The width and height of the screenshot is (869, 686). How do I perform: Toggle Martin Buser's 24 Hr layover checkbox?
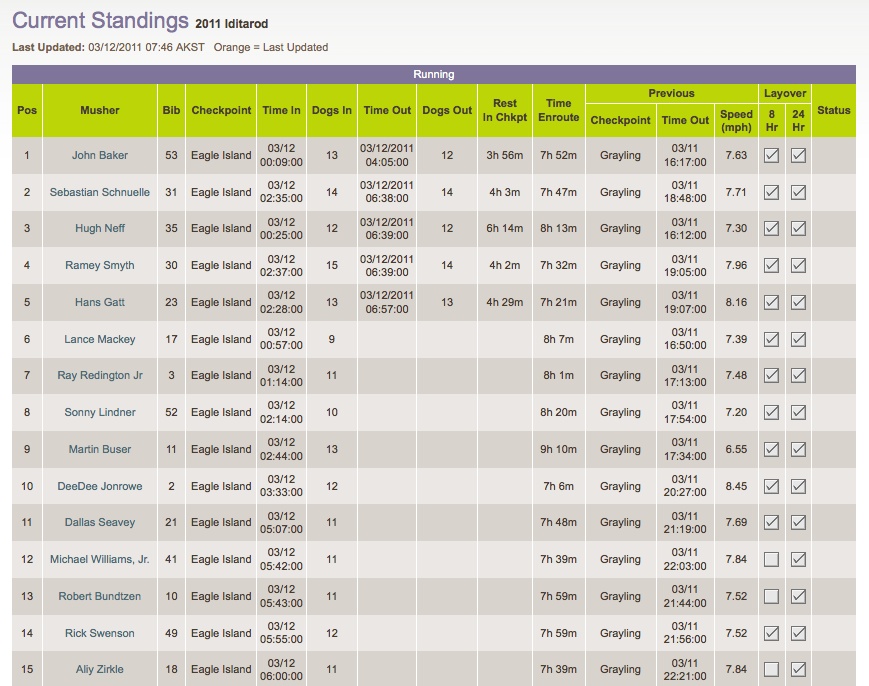798,449
